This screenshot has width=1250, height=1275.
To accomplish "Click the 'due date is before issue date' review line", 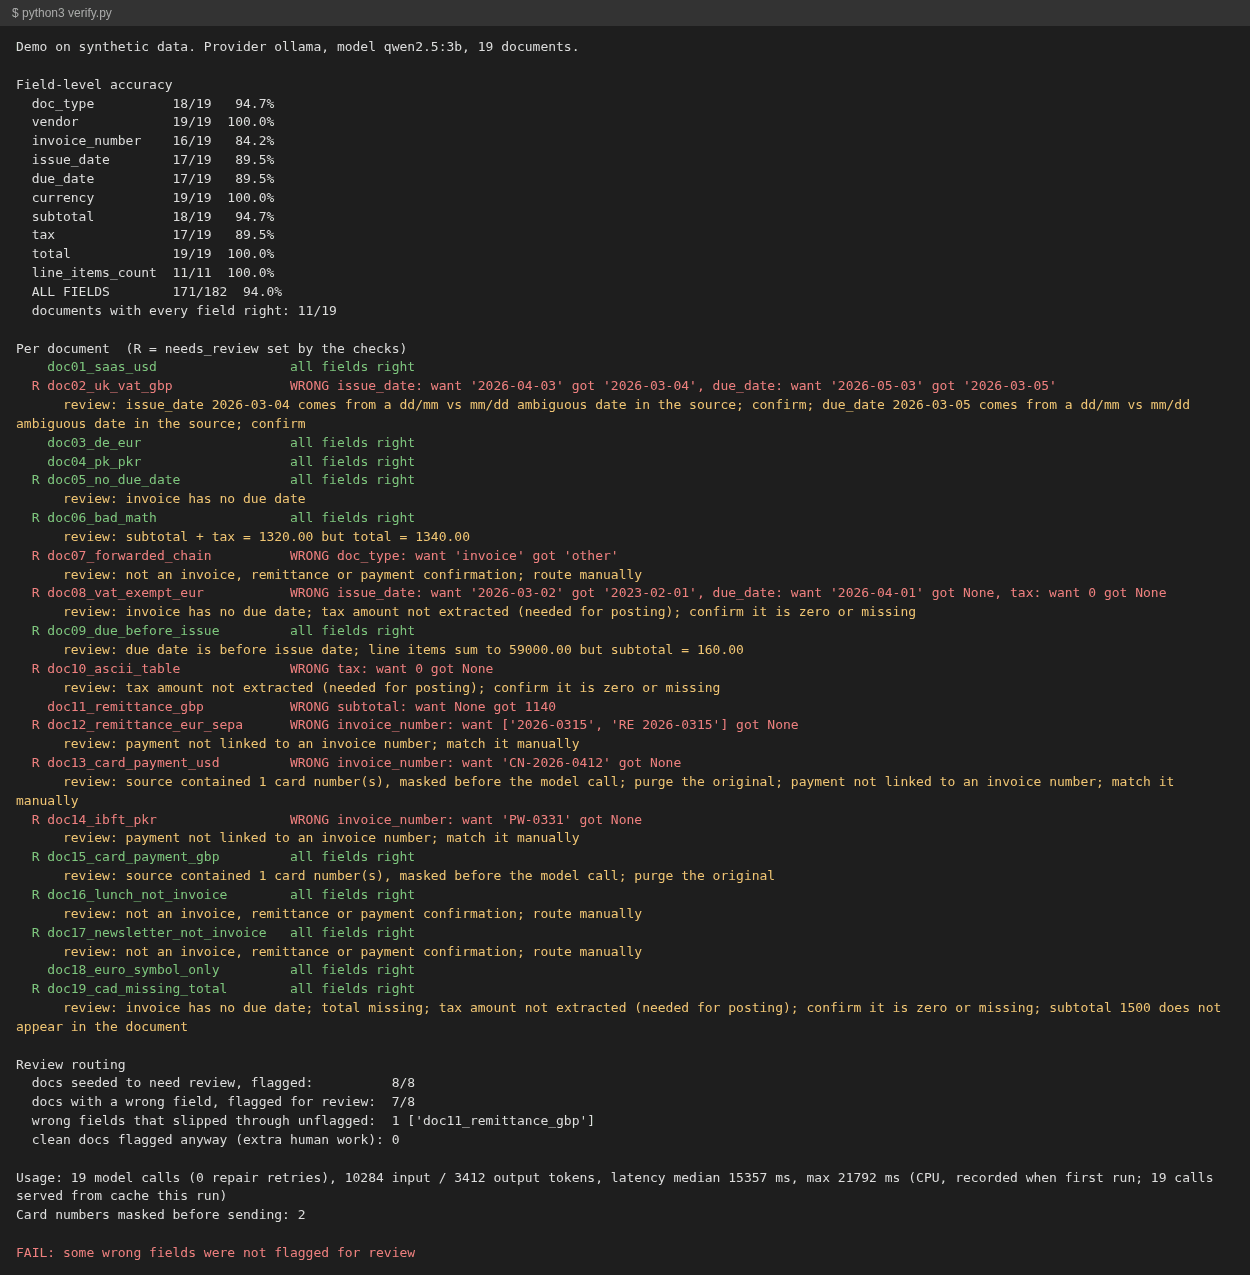I will (404, 650).
